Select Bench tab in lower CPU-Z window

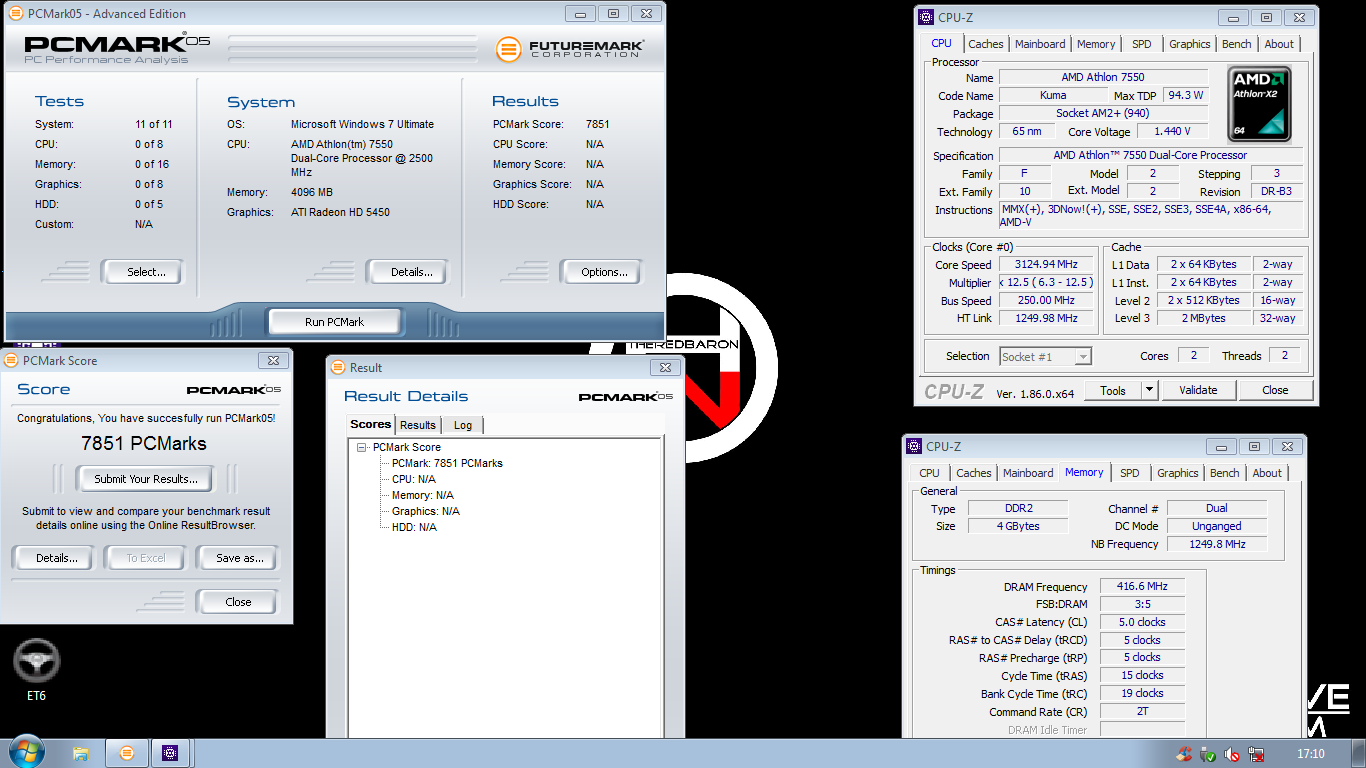[x=1225, y=473]
